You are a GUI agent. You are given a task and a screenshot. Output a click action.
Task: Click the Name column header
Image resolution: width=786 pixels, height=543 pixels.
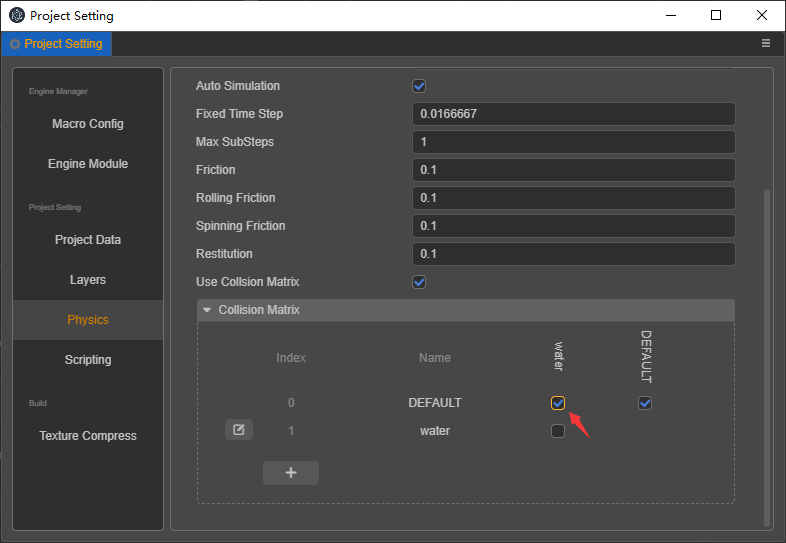point(435,358)
